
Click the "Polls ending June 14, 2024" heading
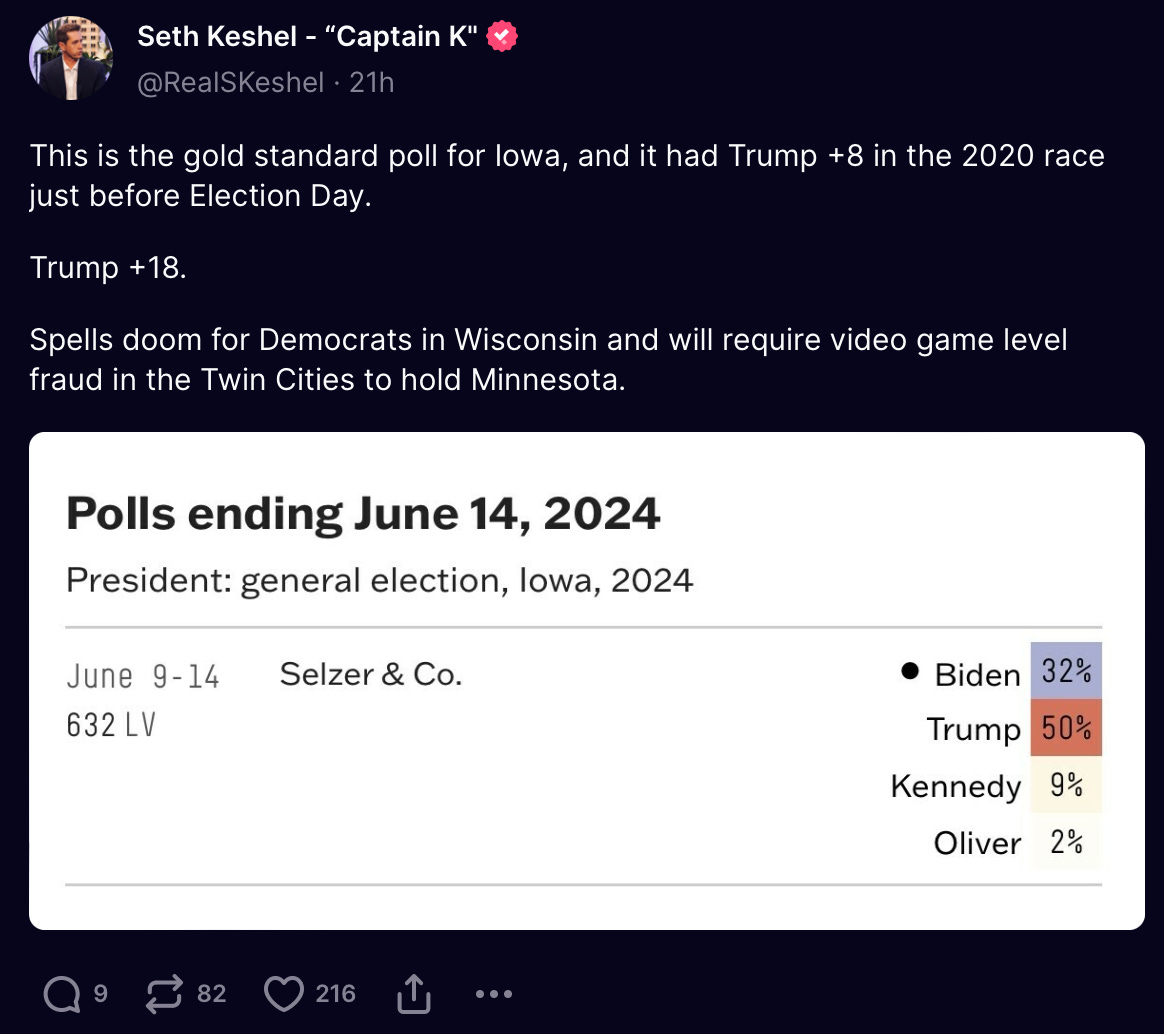pyautogui.click(x=363, y=514)
